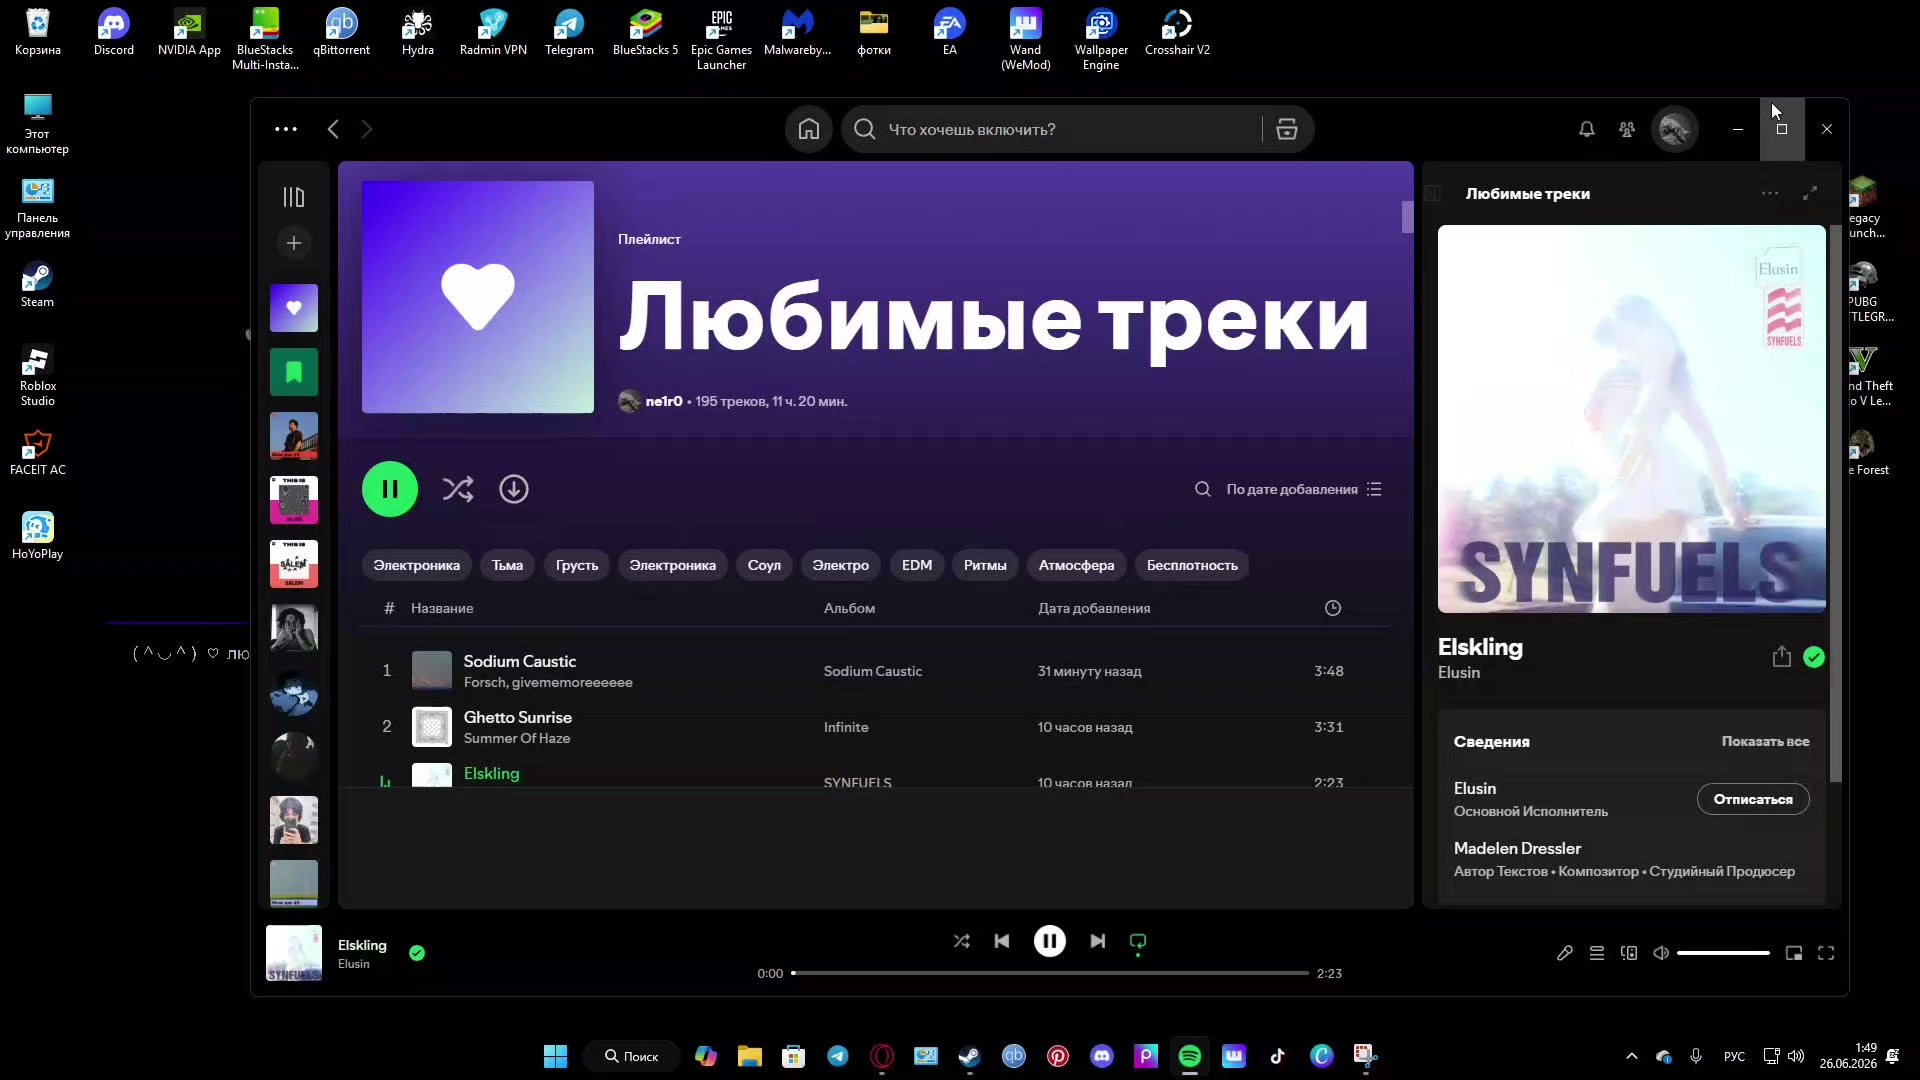
Task: Toggle the repeat button in the player
Action: click(1138, 941)
